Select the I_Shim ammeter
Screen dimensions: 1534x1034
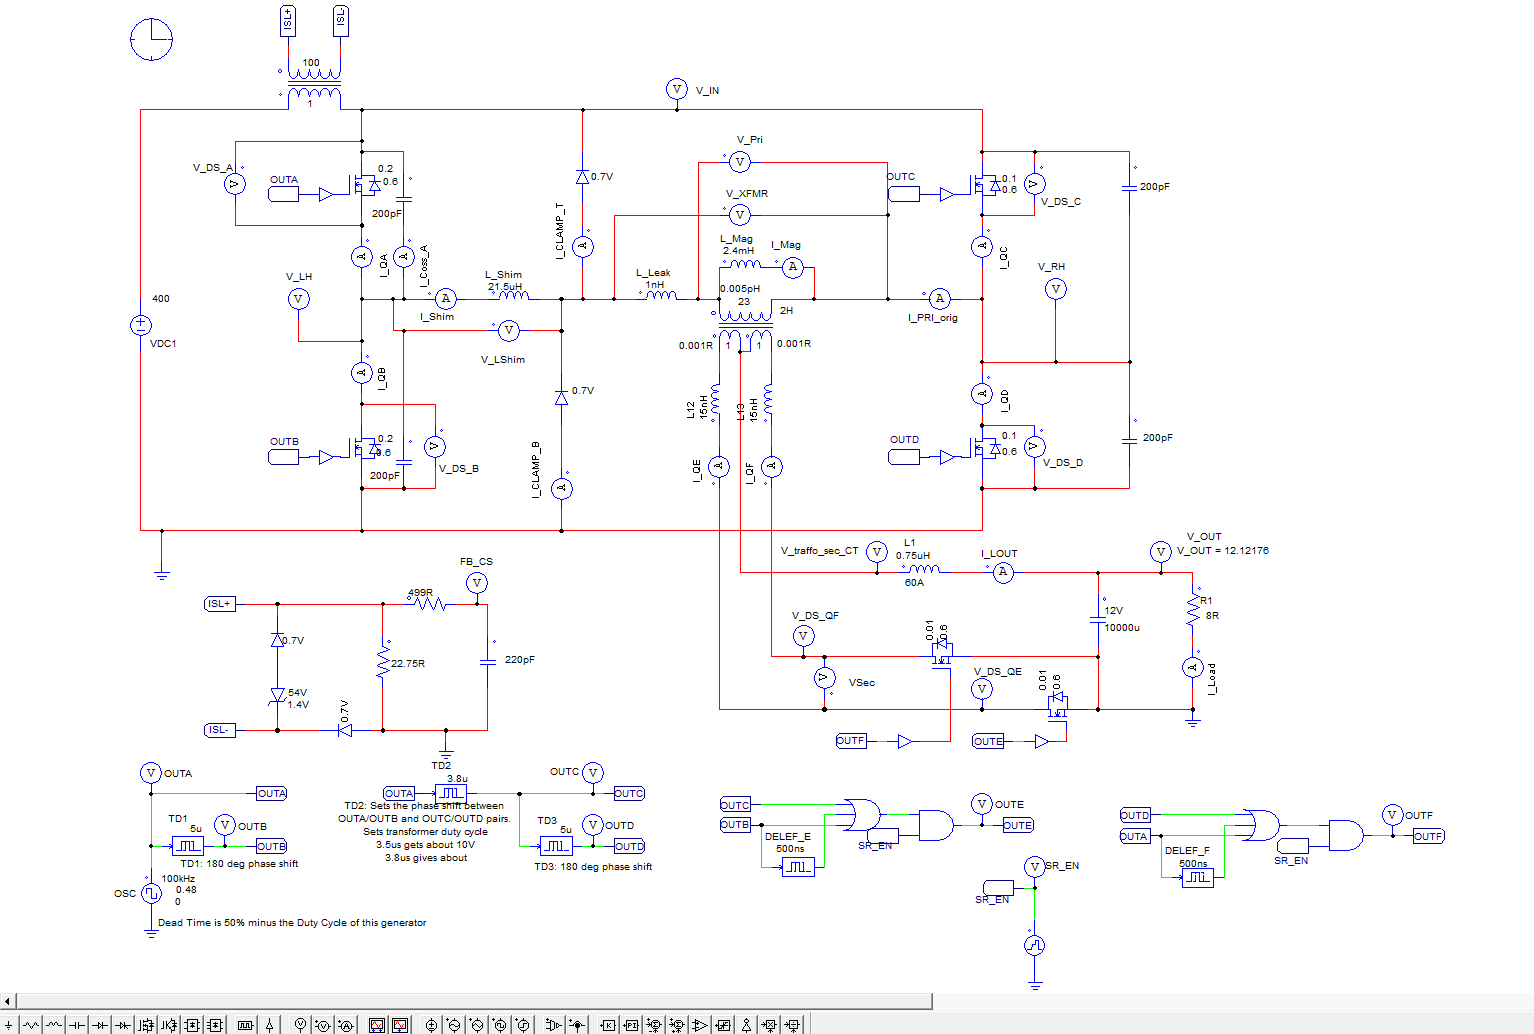(446, 299)
